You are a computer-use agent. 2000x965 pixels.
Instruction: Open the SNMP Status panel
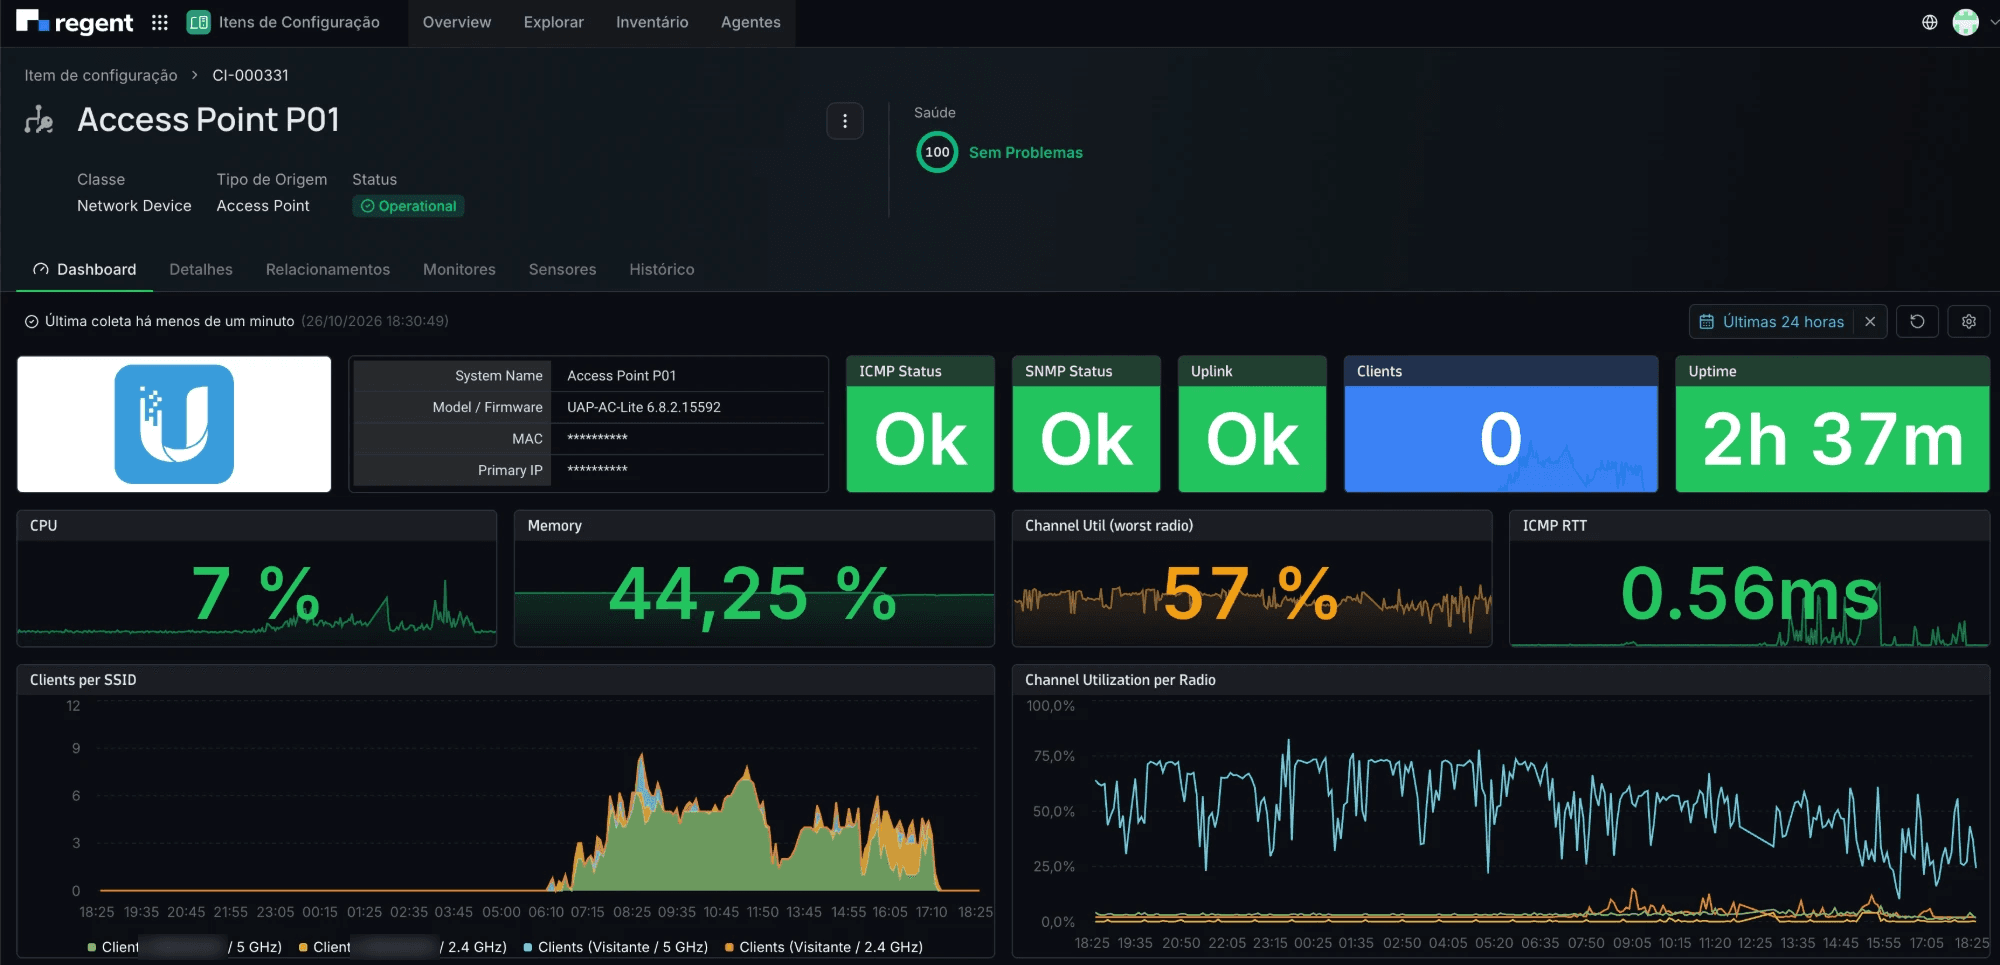coord(1086,424)
